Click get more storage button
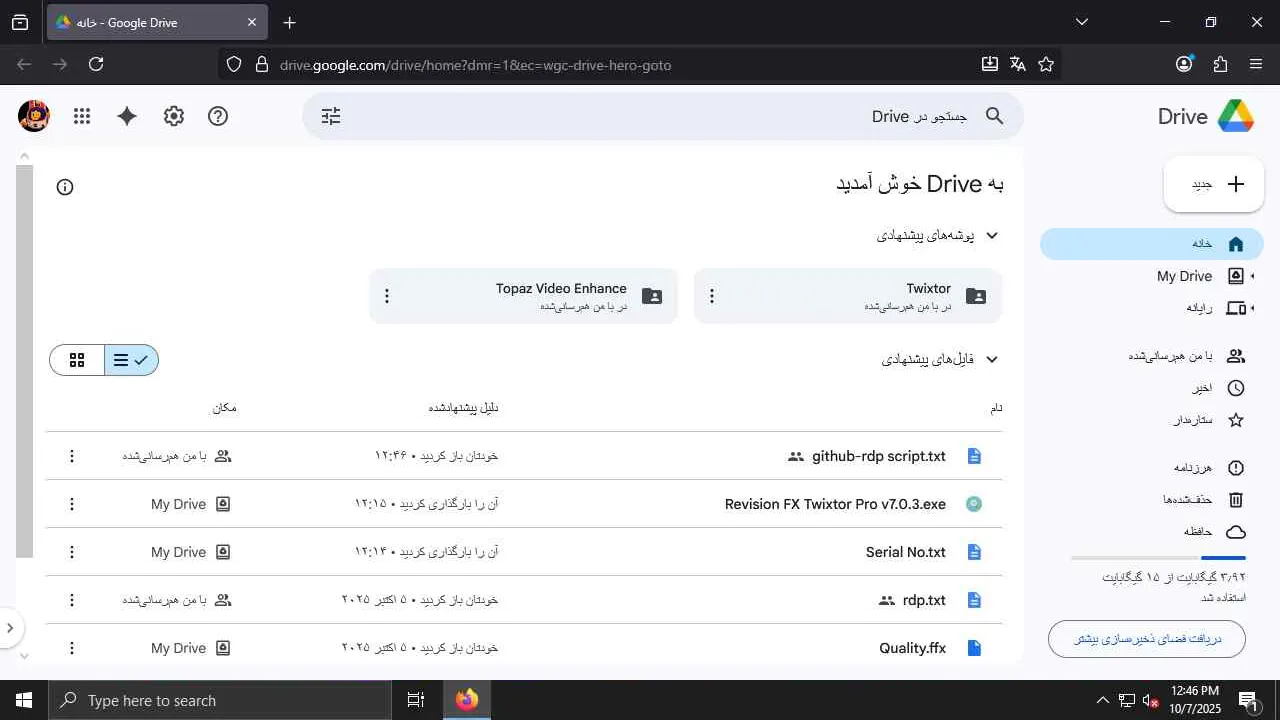1280x720 pixels. click(x=1147, y=639)
